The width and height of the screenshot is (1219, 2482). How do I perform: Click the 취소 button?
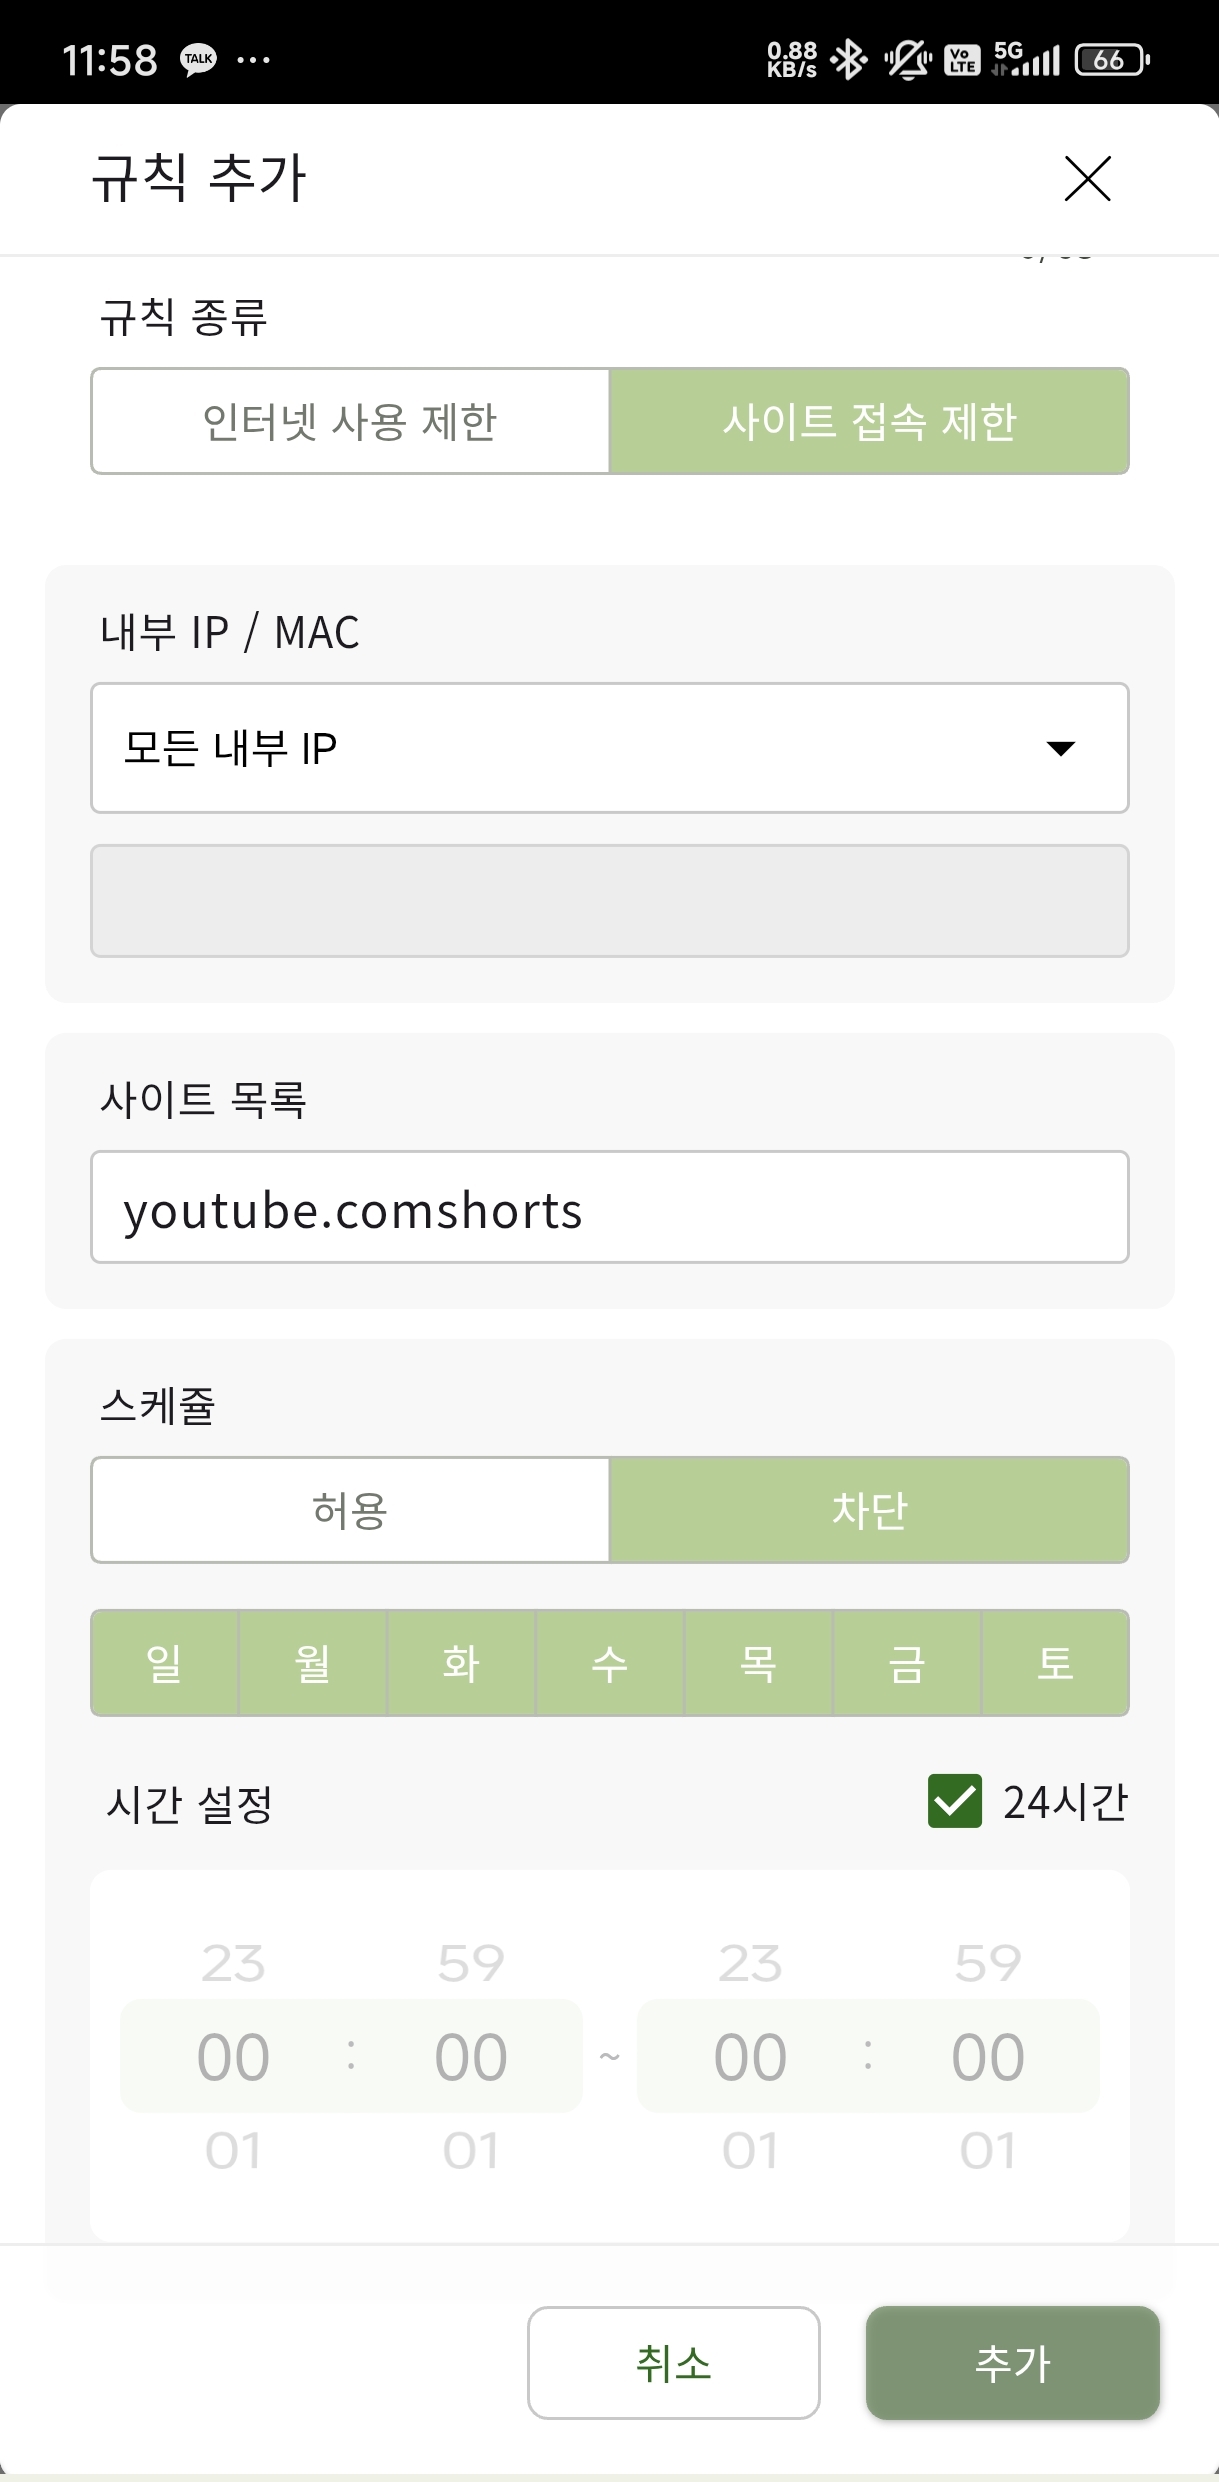coord(674,2363)
